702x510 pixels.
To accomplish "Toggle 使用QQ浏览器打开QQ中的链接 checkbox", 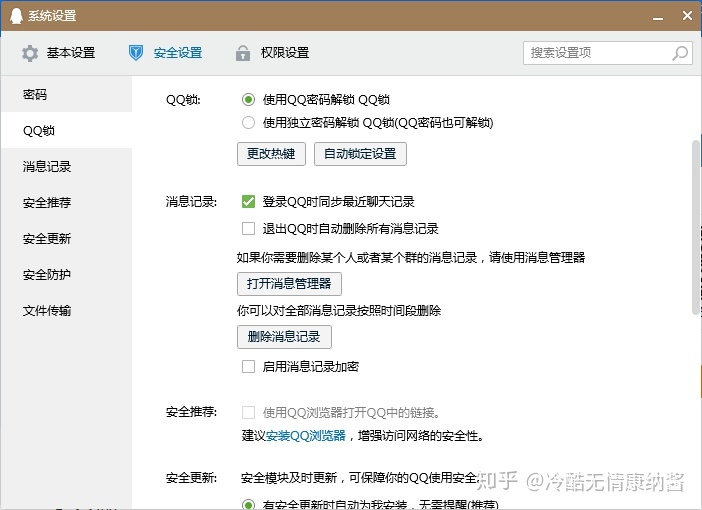I will [248, 412].
